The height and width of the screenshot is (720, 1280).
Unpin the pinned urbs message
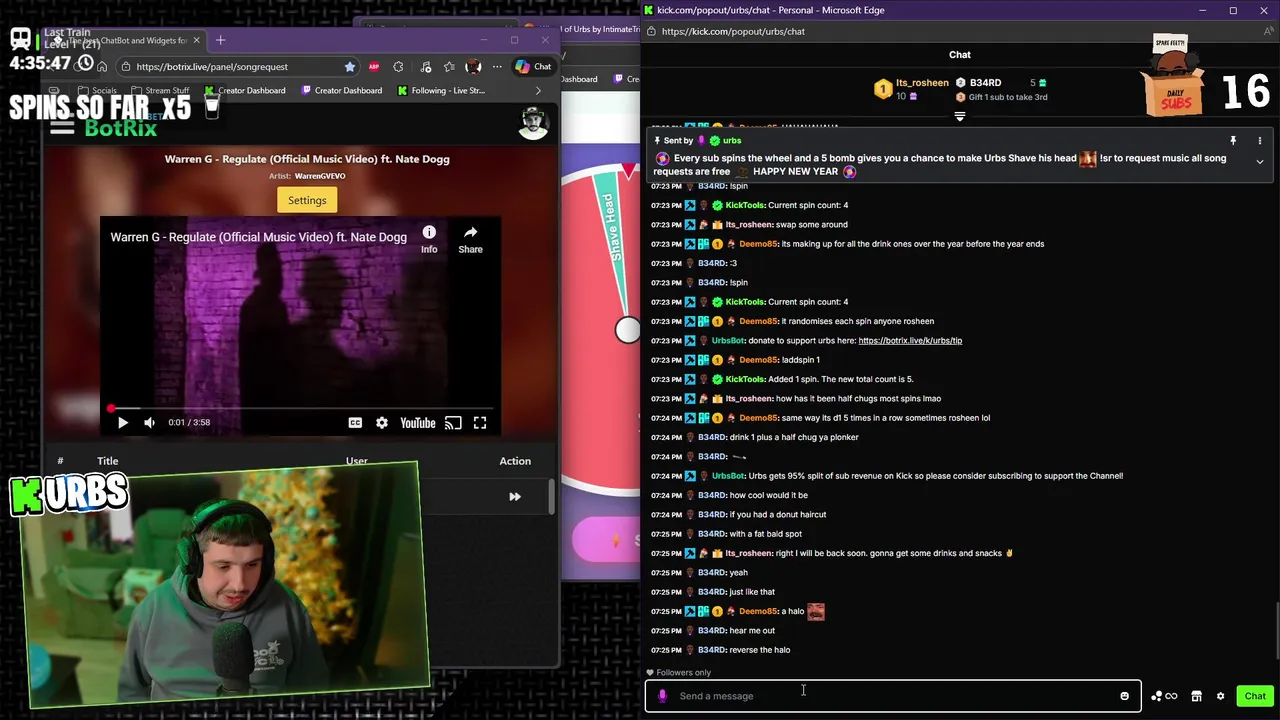tap(1233, 141)
